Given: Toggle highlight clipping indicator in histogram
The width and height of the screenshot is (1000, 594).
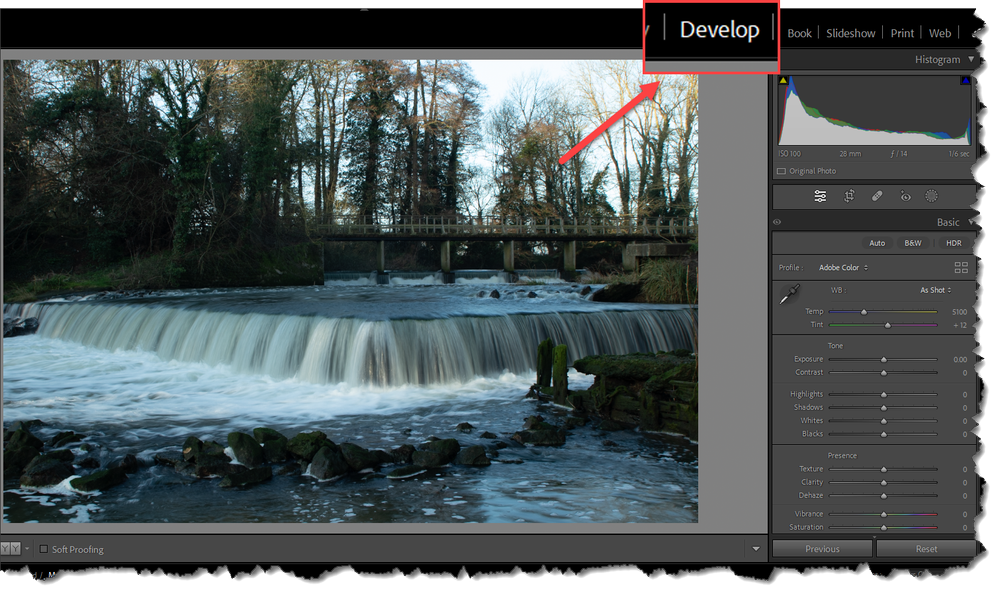Looking at the screenshot, I should pos(966,80).
